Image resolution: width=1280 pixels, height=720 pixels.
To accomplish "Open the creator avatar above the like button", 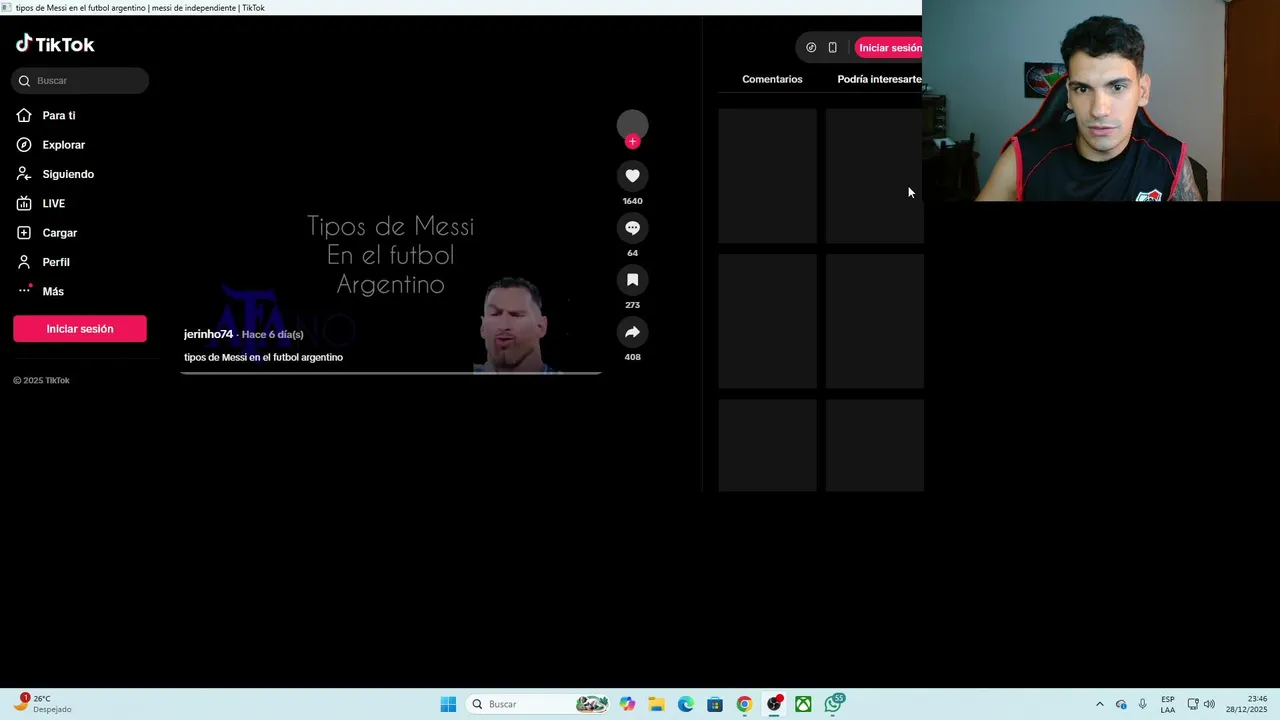I will (x=632, y=125).
